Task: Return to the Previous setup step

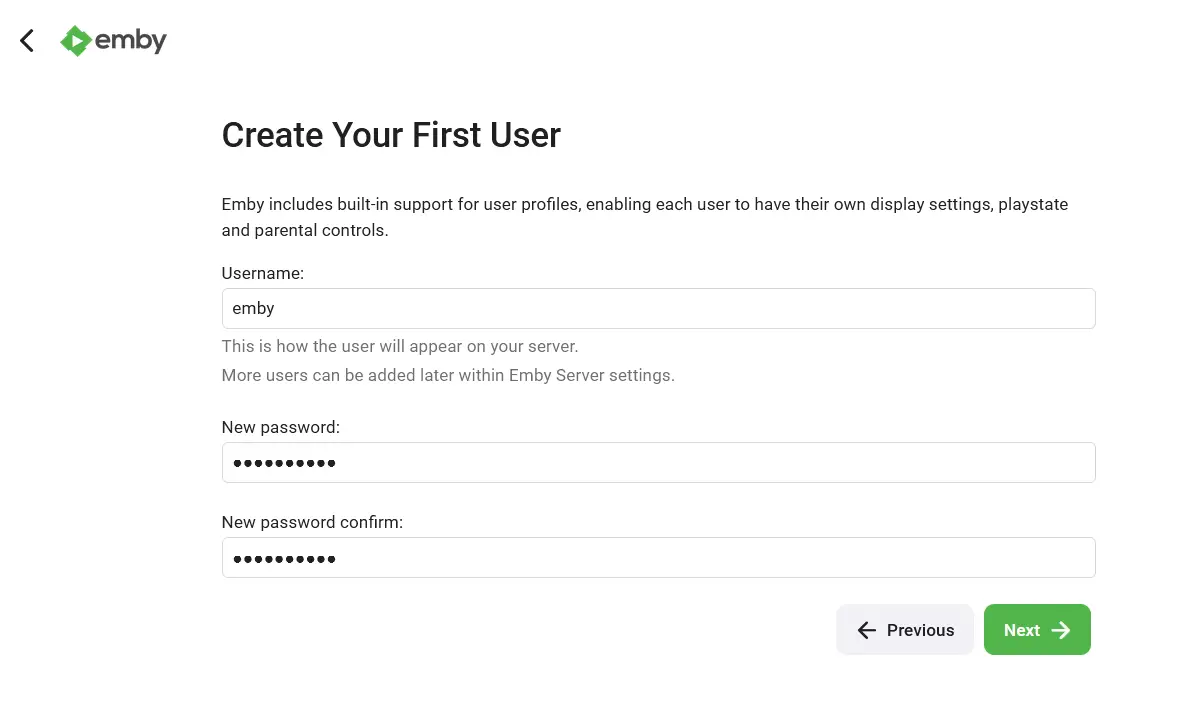Action: pos(904,630)
